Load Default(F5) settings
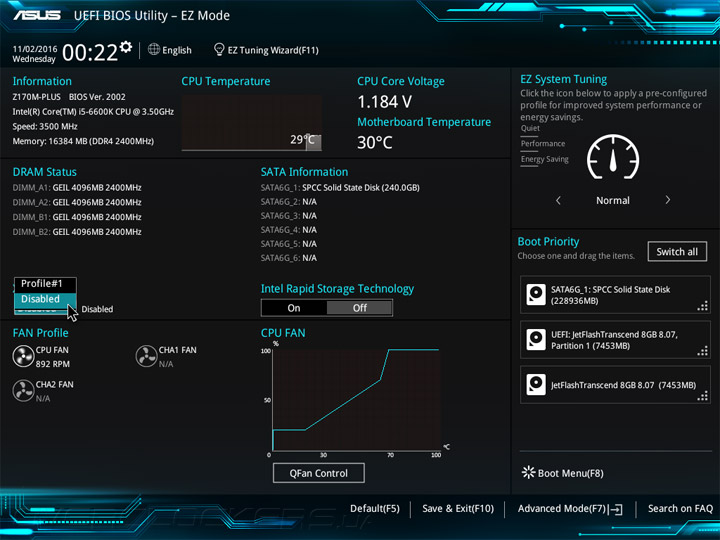Screen dimensions: 720x540 click(x=375, y=508)
